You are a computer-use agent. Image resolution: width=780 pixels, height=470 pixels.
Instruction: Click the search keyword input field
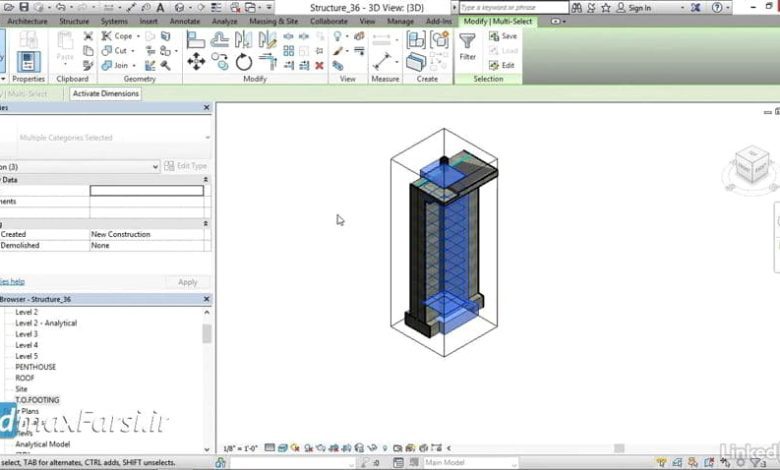point(513,7)
